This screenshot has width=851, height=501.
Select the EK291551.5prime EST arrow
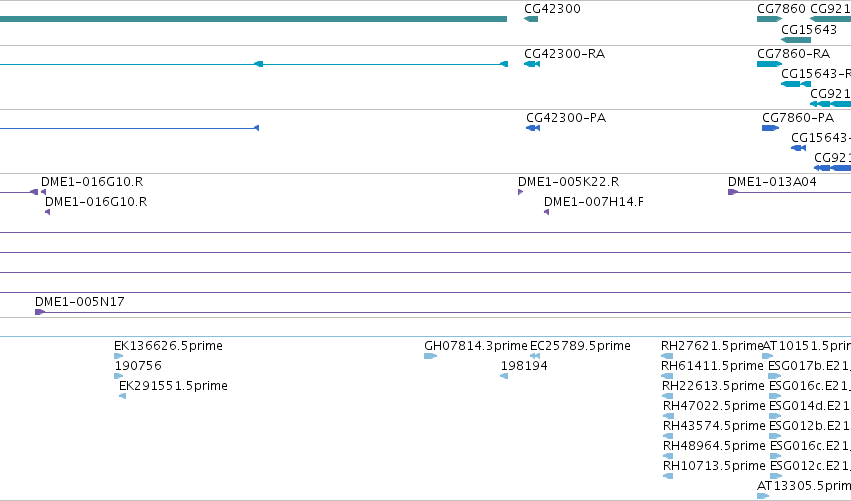point(123,396)
